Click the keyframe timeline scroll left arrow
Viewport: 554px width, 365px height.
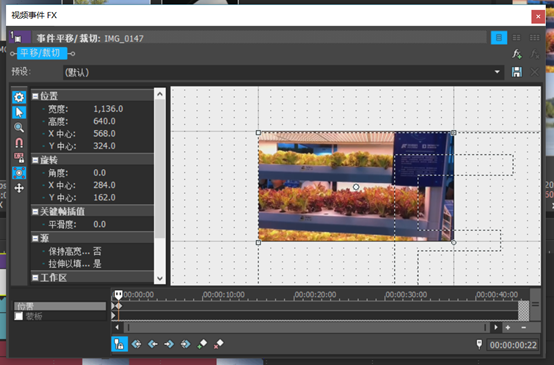(117, 328)
